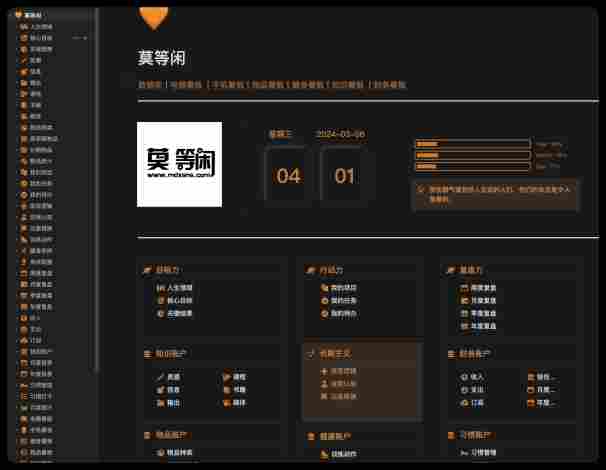
Task: Click the icon beside the 目标力 heading
Action: tap(147, 269)
